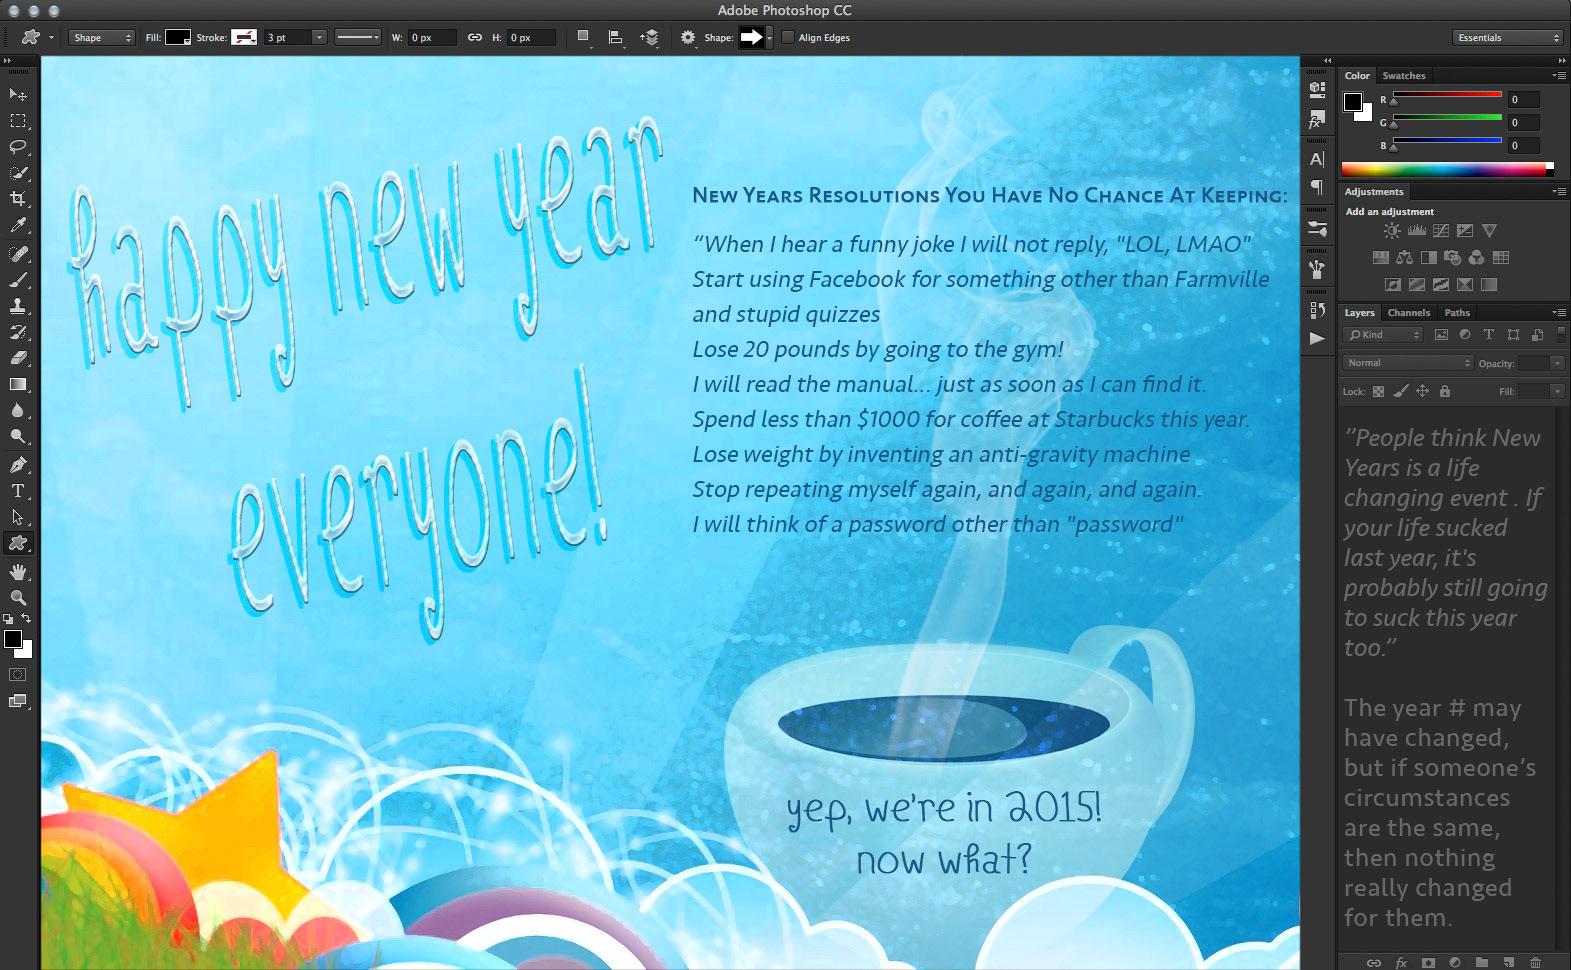Select the Clone Stamp tool
1571x970 pixels.
click(18, 306)
